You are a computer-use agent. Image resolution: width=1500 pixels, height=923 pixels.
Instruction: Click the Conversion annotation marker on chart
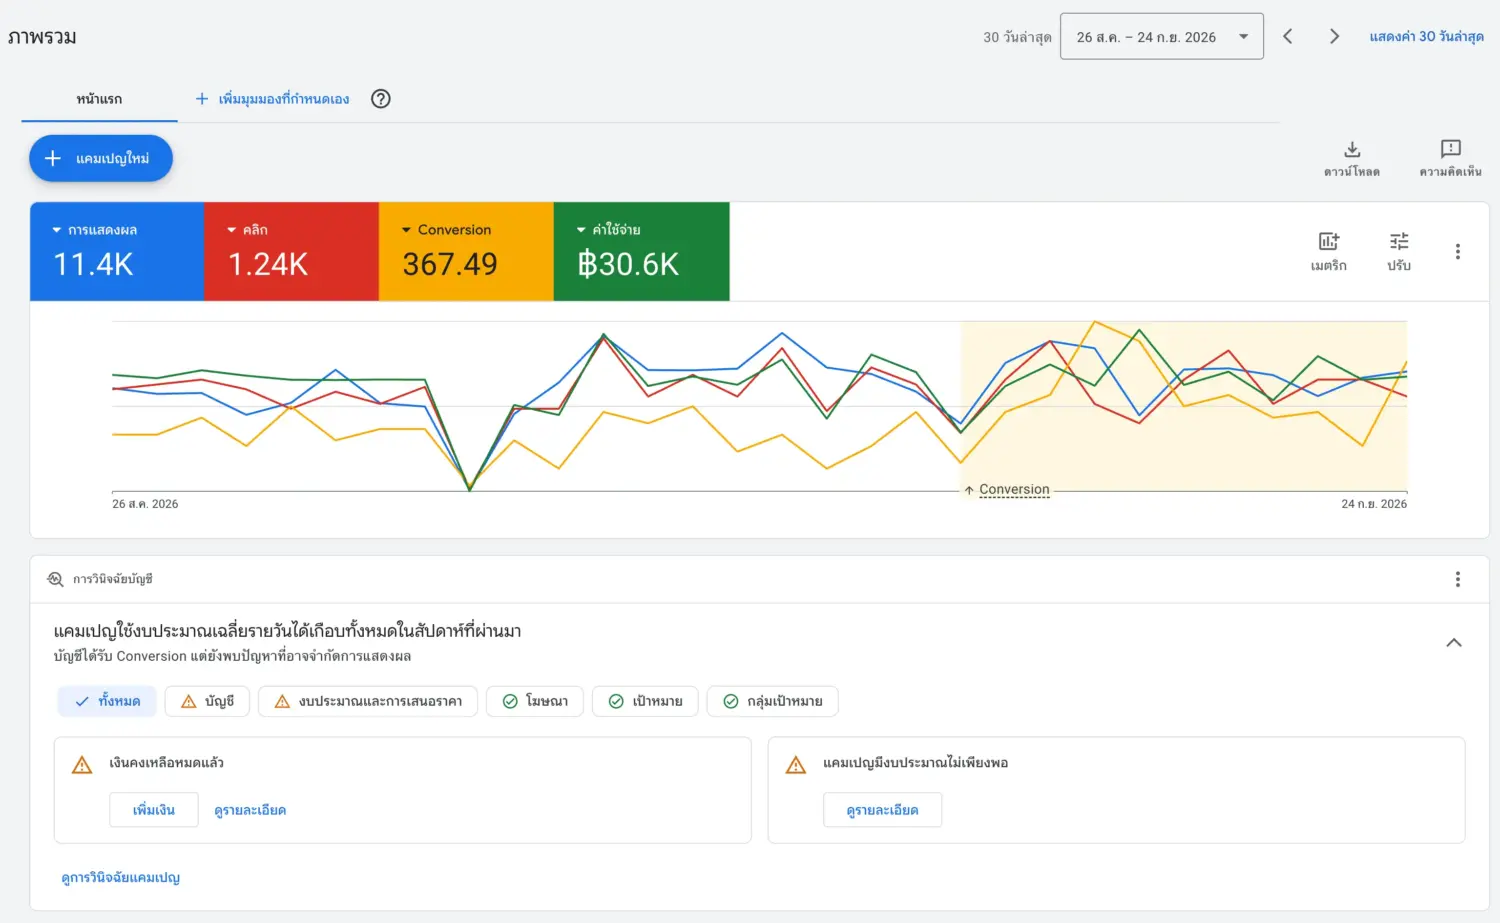(x=1007, y=490)
